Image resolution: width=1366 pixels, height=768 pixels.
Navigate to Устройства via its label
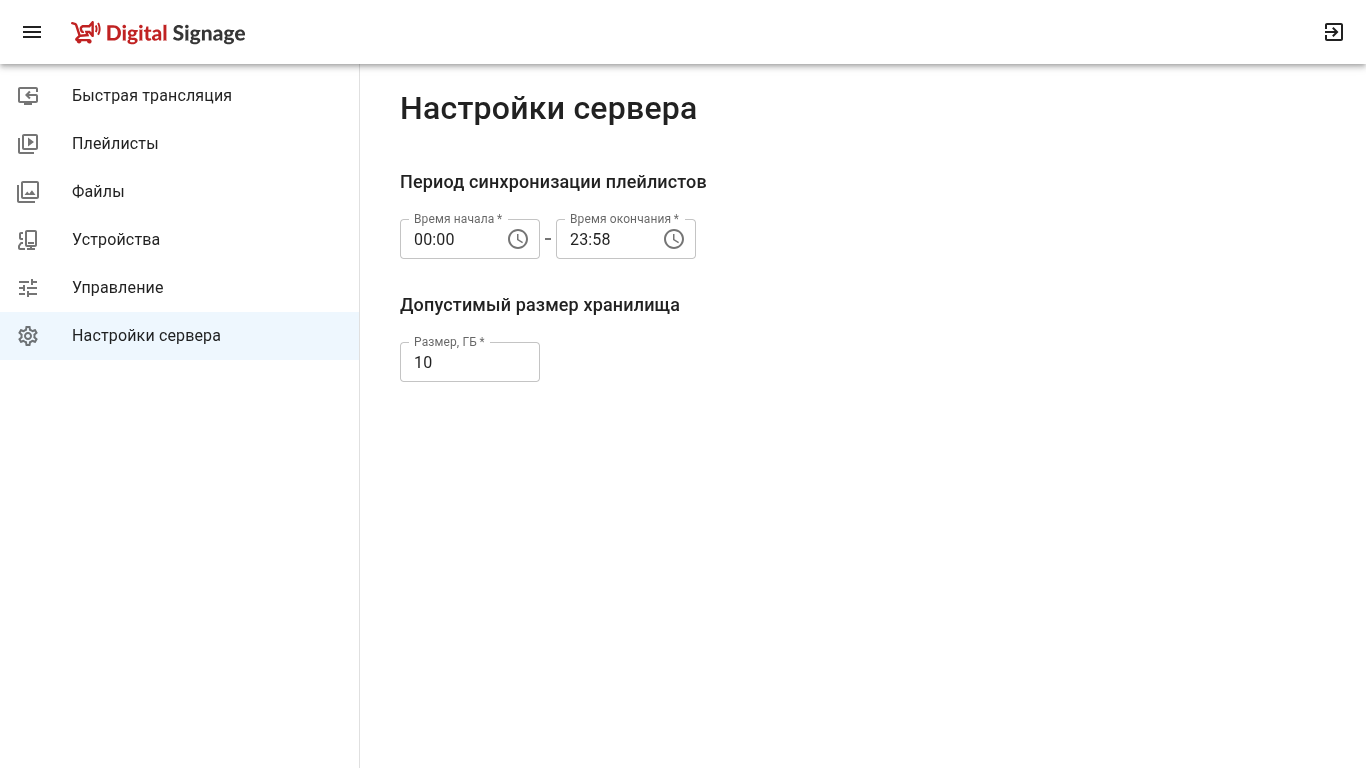[116, 240]
